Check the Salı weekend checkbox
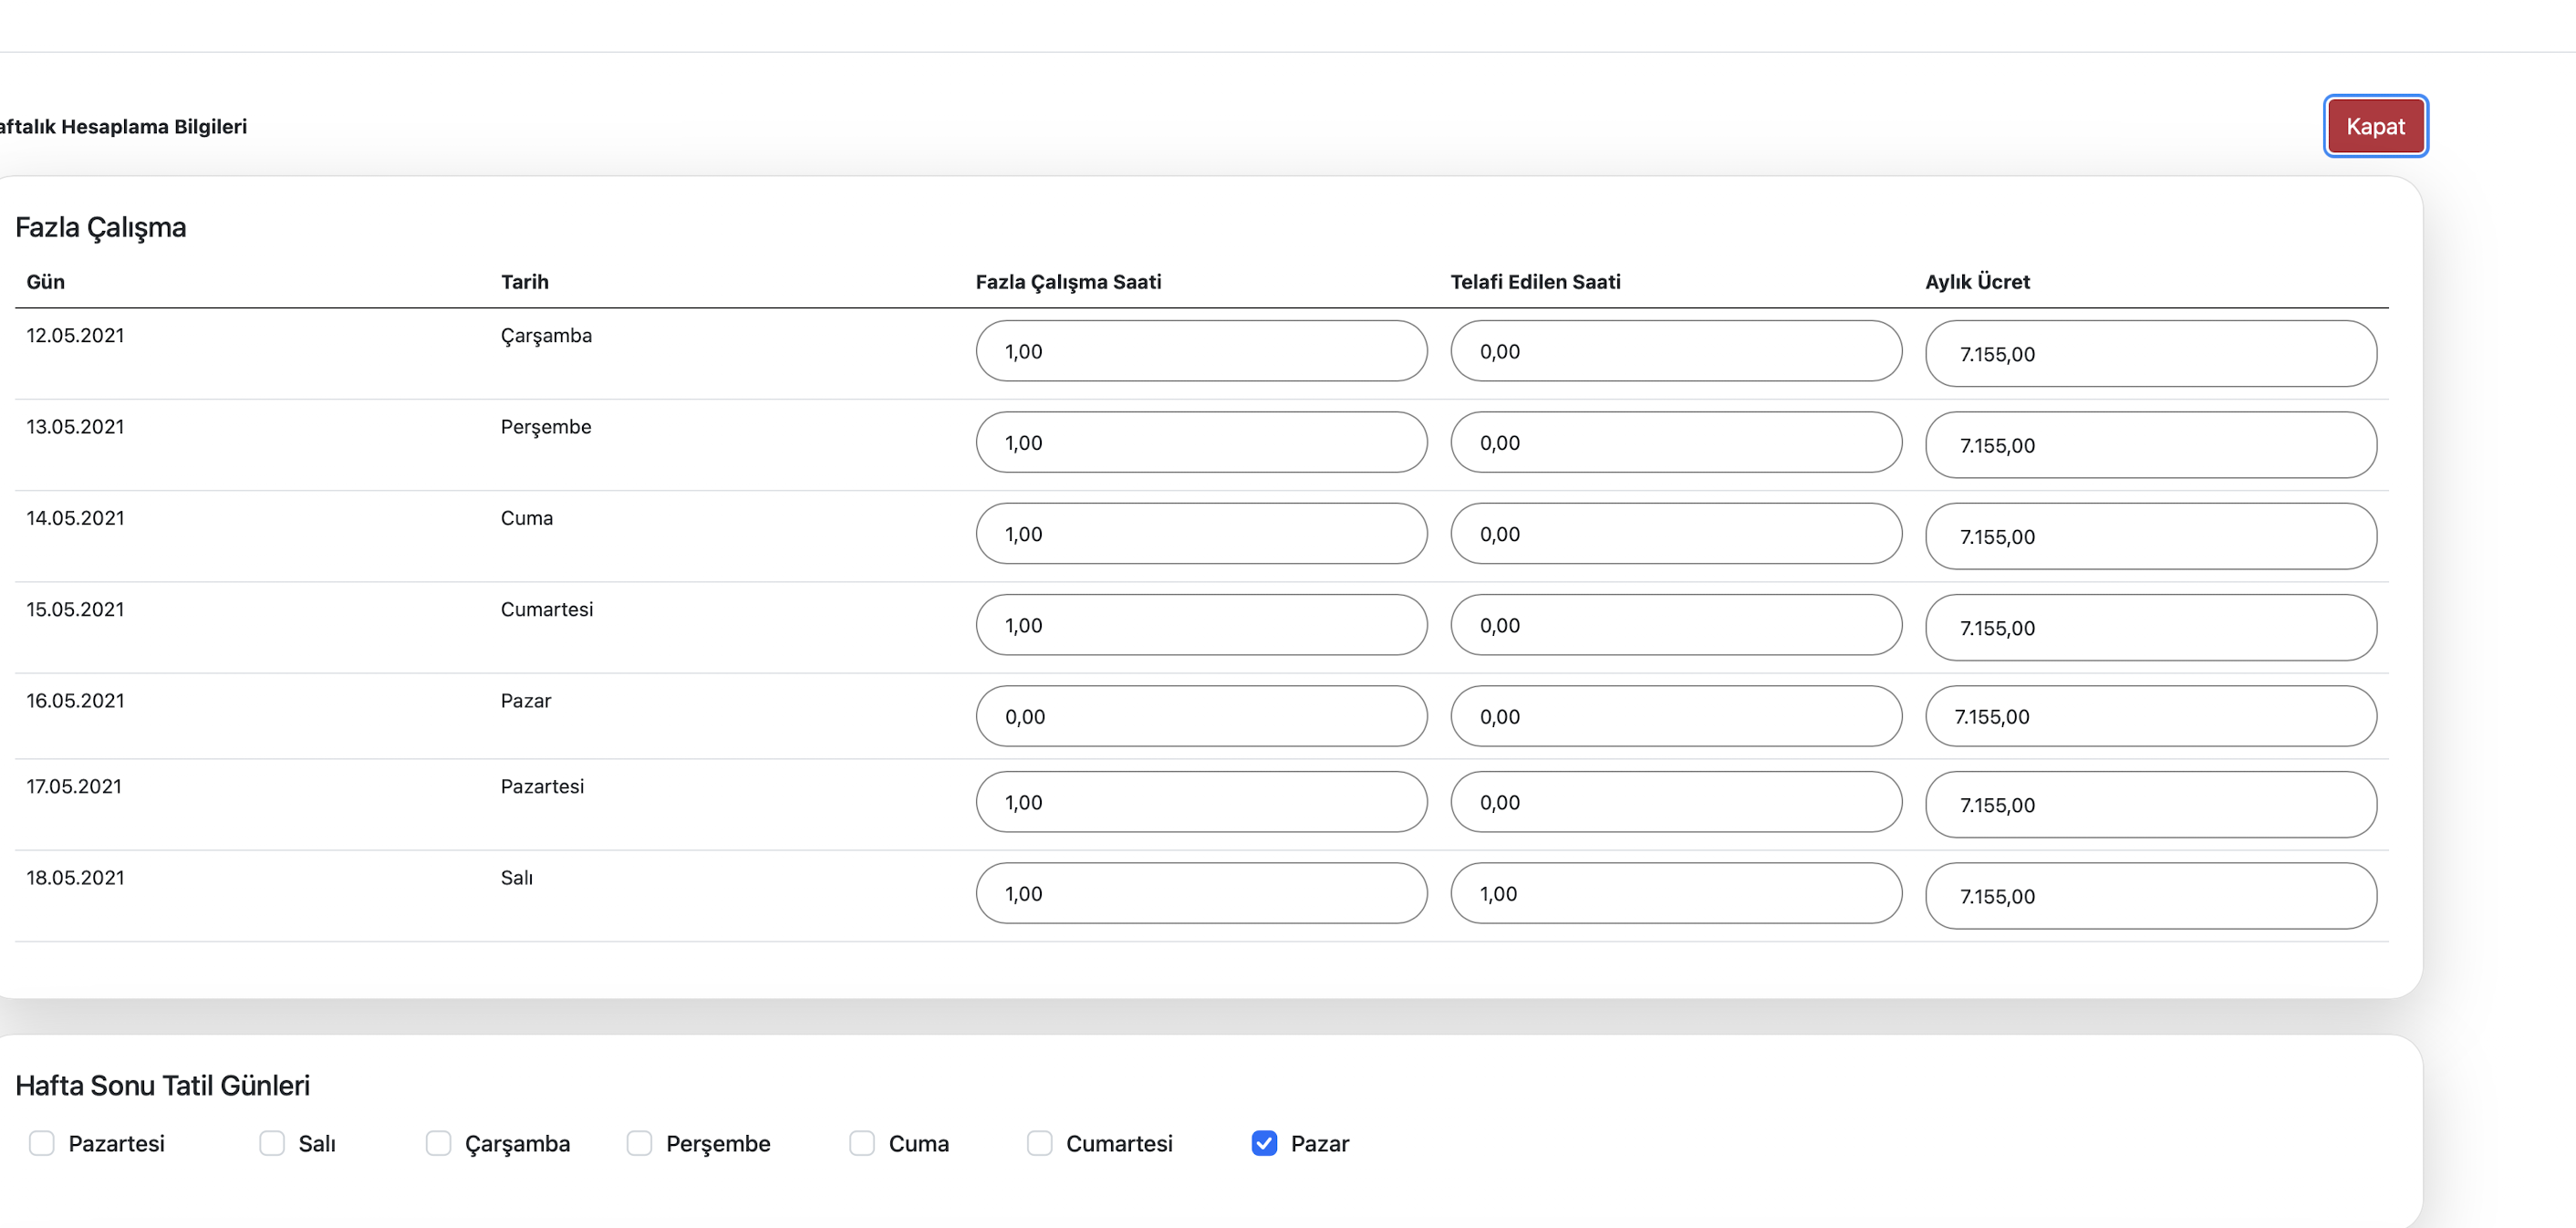This screenshot has height=1228, width=2576. [272, 1143]
